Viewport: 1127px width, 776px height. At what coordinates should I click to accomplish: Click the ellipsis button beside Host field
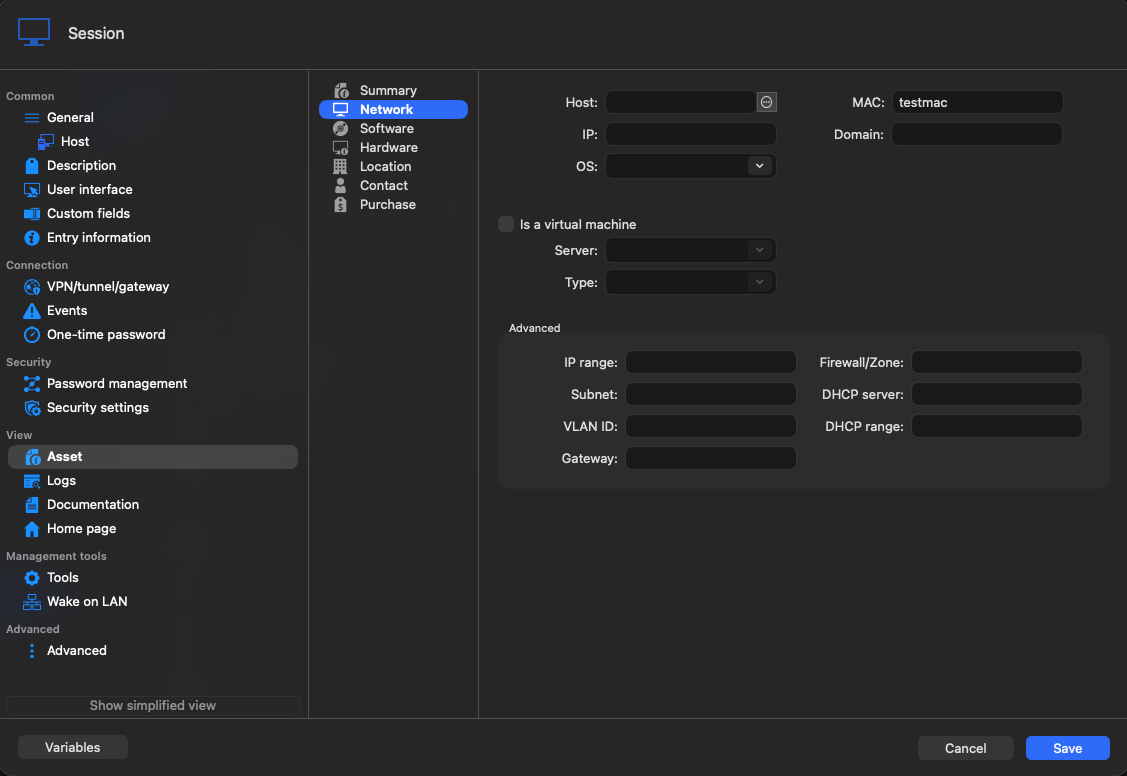(x=767, y=103)
